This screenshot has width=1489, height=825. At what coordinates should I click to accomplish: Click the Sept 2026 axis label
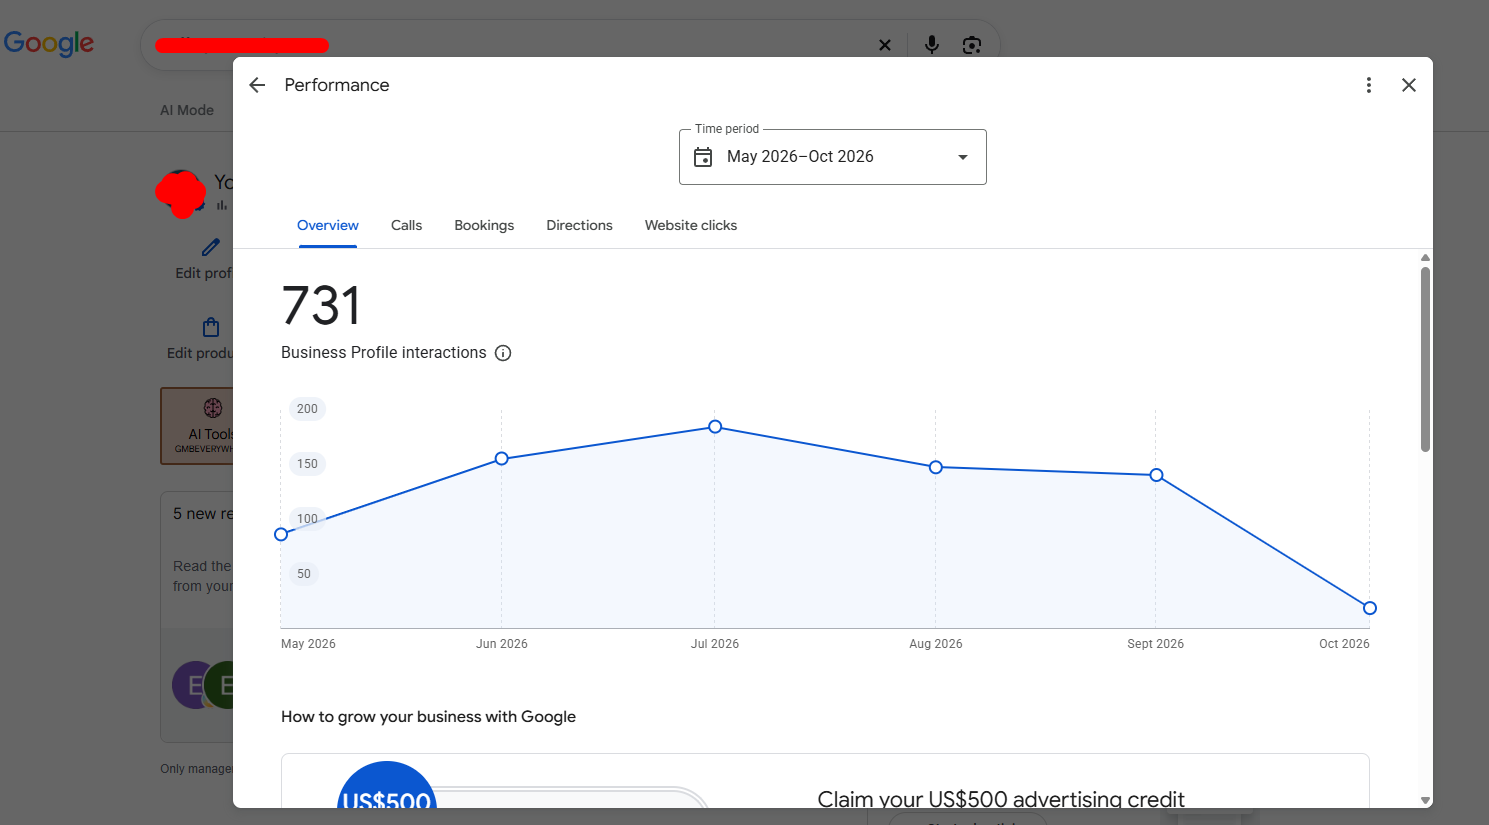pyautogui.click(x=1156, y=644)
